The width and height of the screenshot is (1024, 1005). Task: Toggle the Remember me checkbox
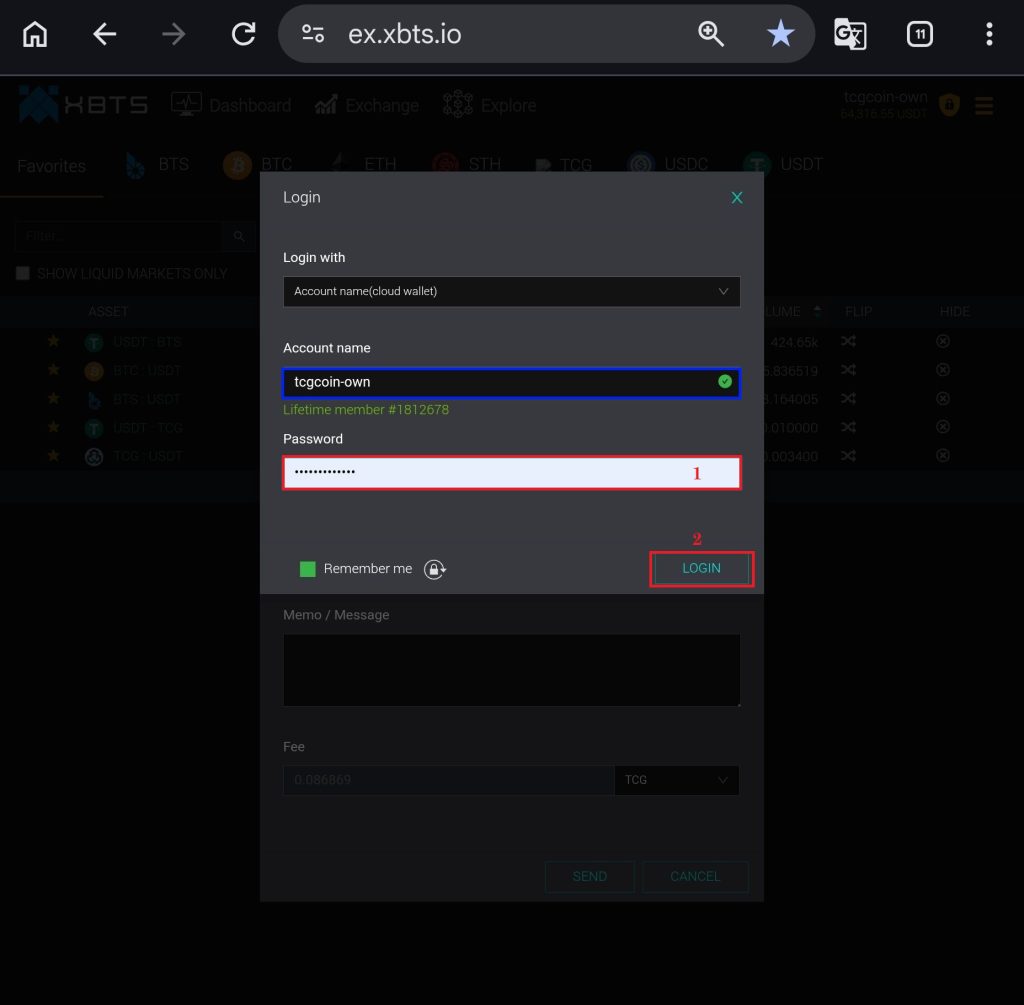coord(308,569)
